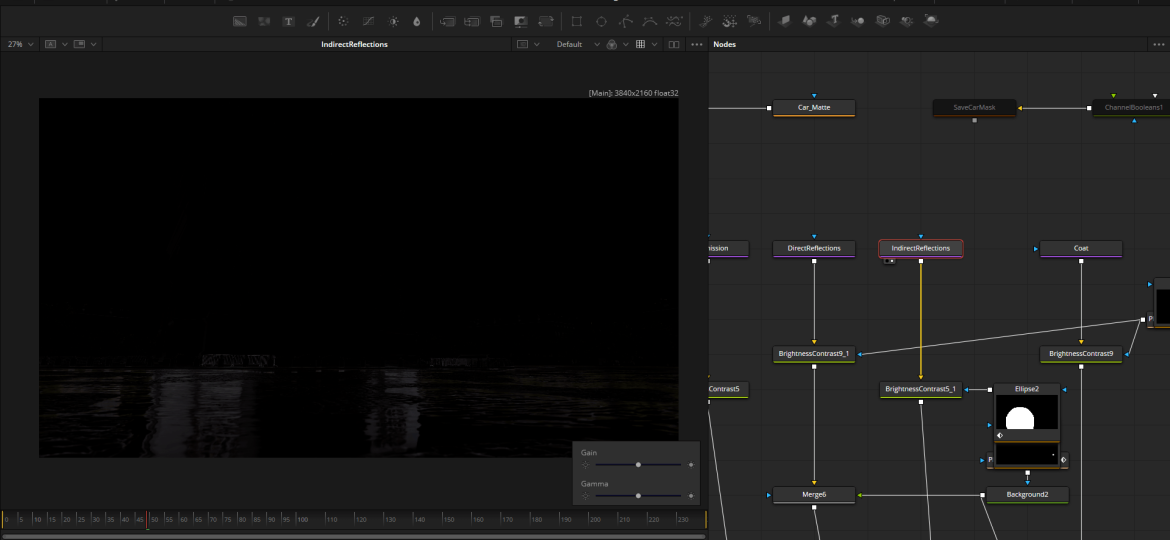This screenshot has width=1170, height=540.
Task: Select the Ellipse mask tool icon
Action: pos(601,21)
